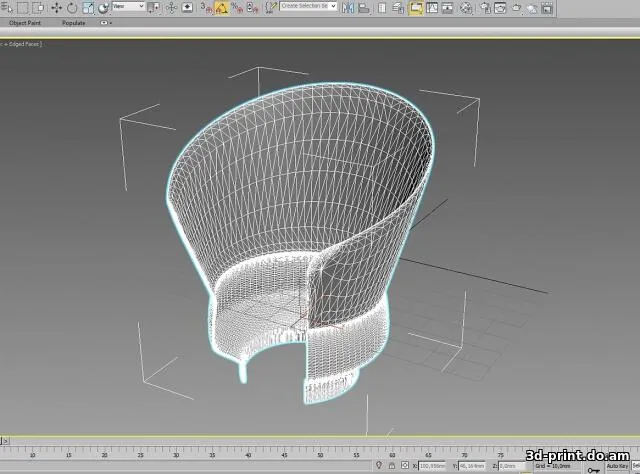Open the Populate ribbon tab
Screen dimensions: 640x474
74,22
